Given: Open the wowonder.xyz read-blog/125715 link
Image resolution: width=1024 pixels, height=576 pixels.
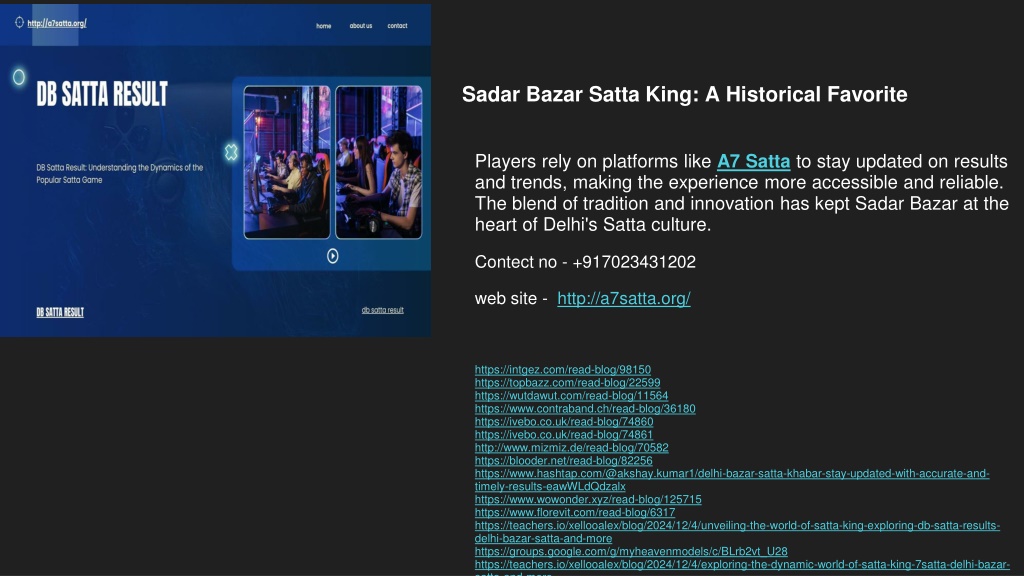Looking at the screenshot, I should coord(588,500).
